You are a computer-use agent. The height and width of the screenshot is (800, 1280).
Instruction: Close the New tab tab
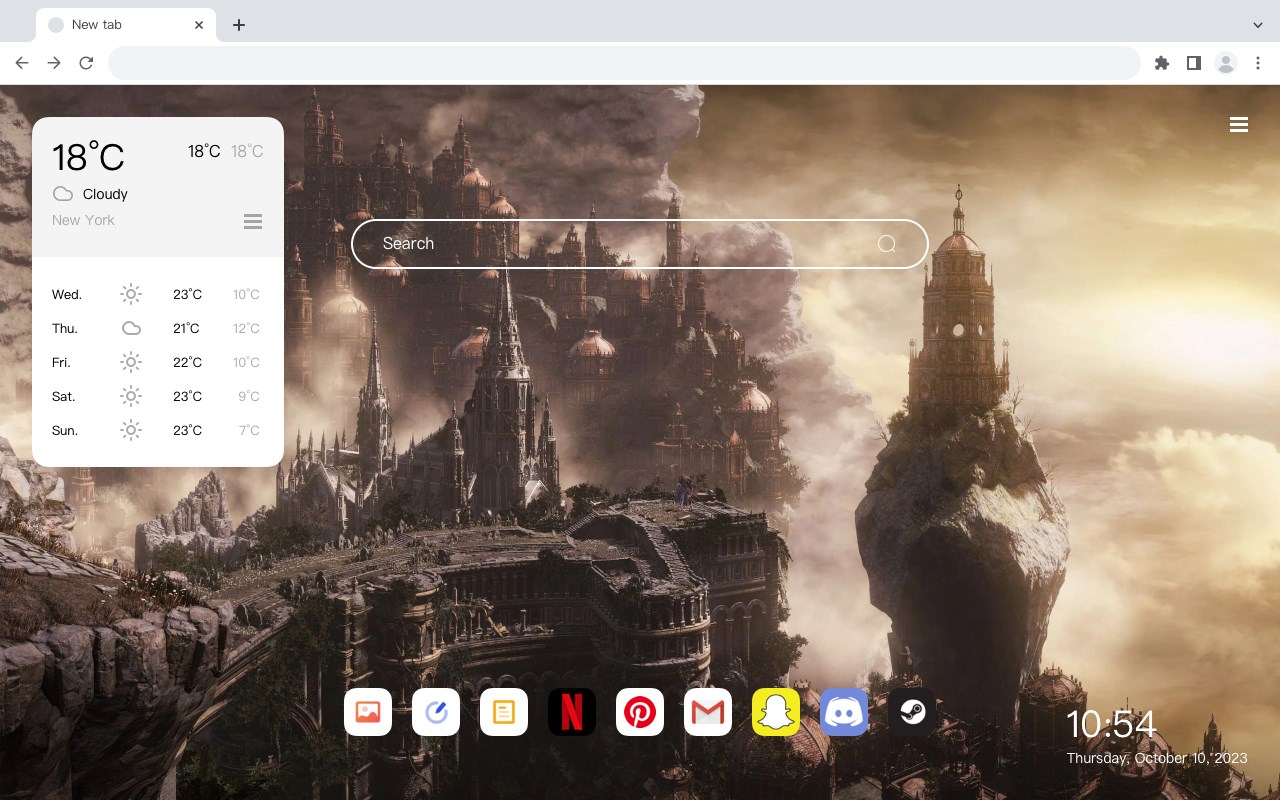coord(199,25)
